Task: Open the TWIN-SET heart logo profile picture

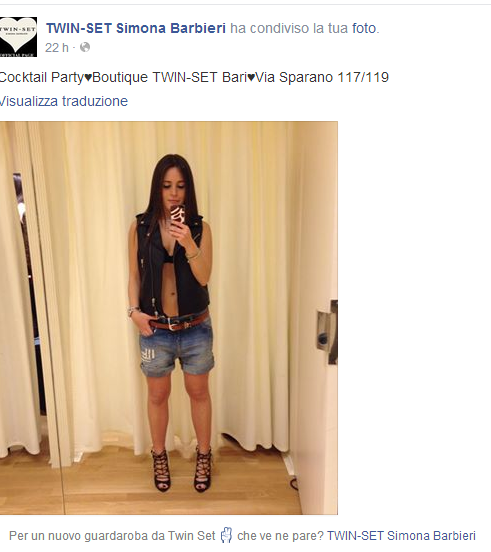Action: [18, 37]
